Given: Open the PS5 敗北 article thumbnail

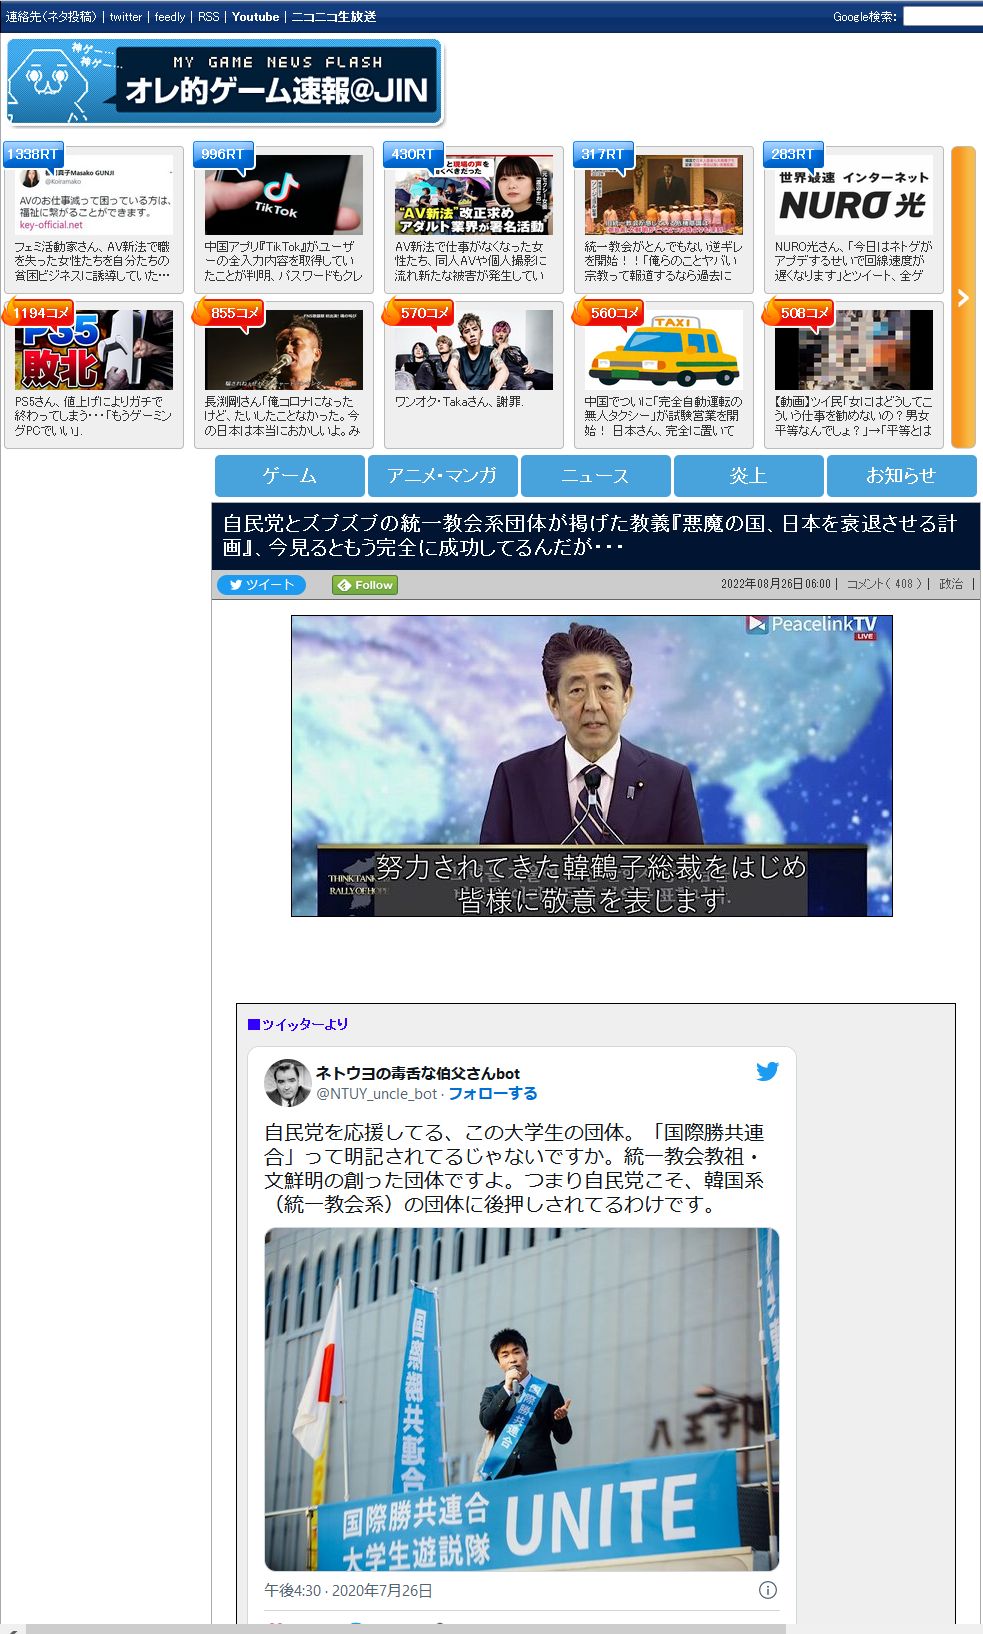Looking at the screenshot, I should click(93, 350).
